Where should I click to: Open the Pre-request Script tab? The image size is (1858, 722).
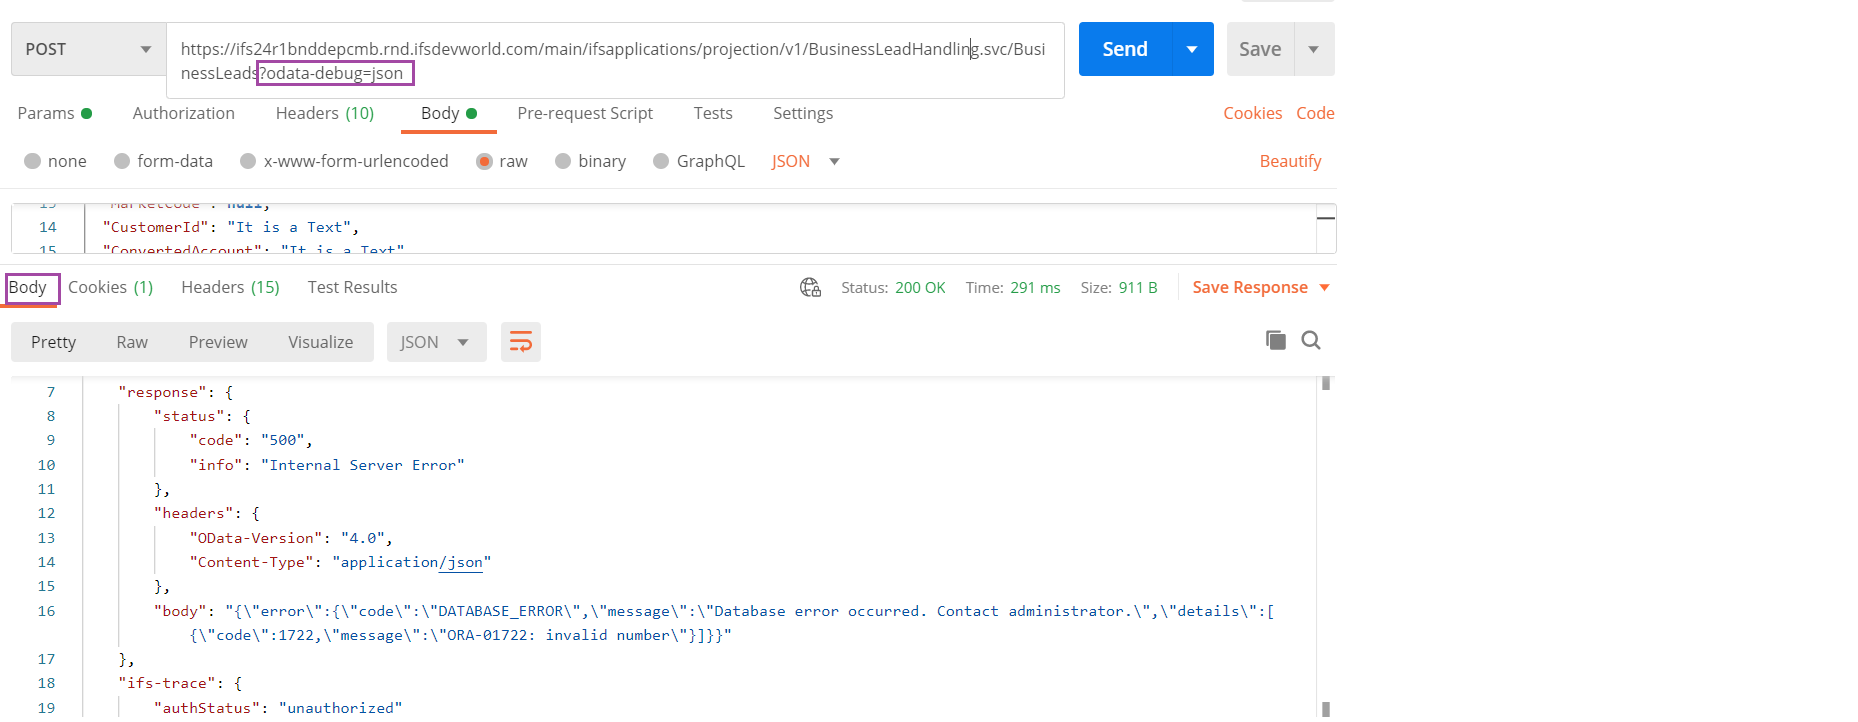click(x=585, y=114)
